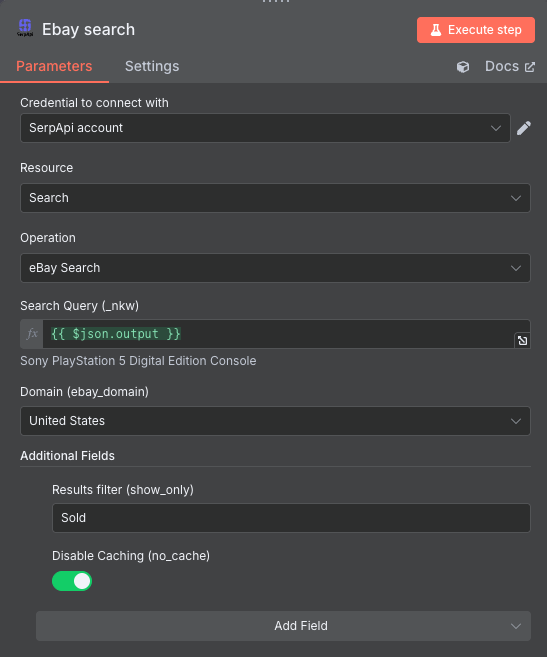Open the Domain dropdown showing United States
Screen dimensions: 547x657
point(275,421)
